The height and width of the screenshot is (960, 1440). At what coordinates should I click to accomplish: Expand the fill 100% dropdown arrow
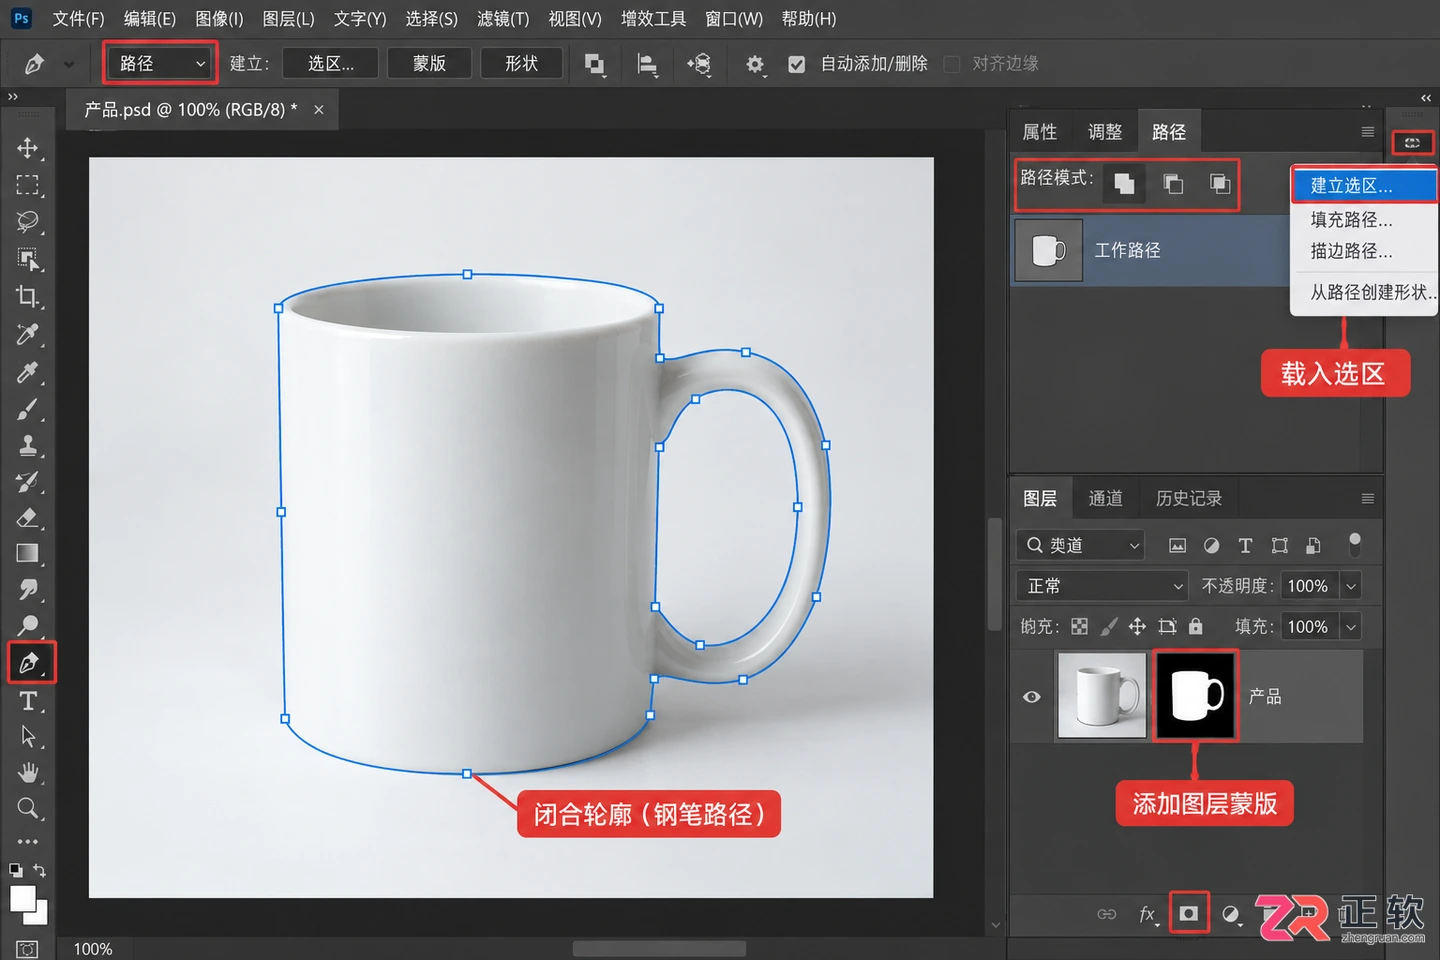[x=1351, y=627]
